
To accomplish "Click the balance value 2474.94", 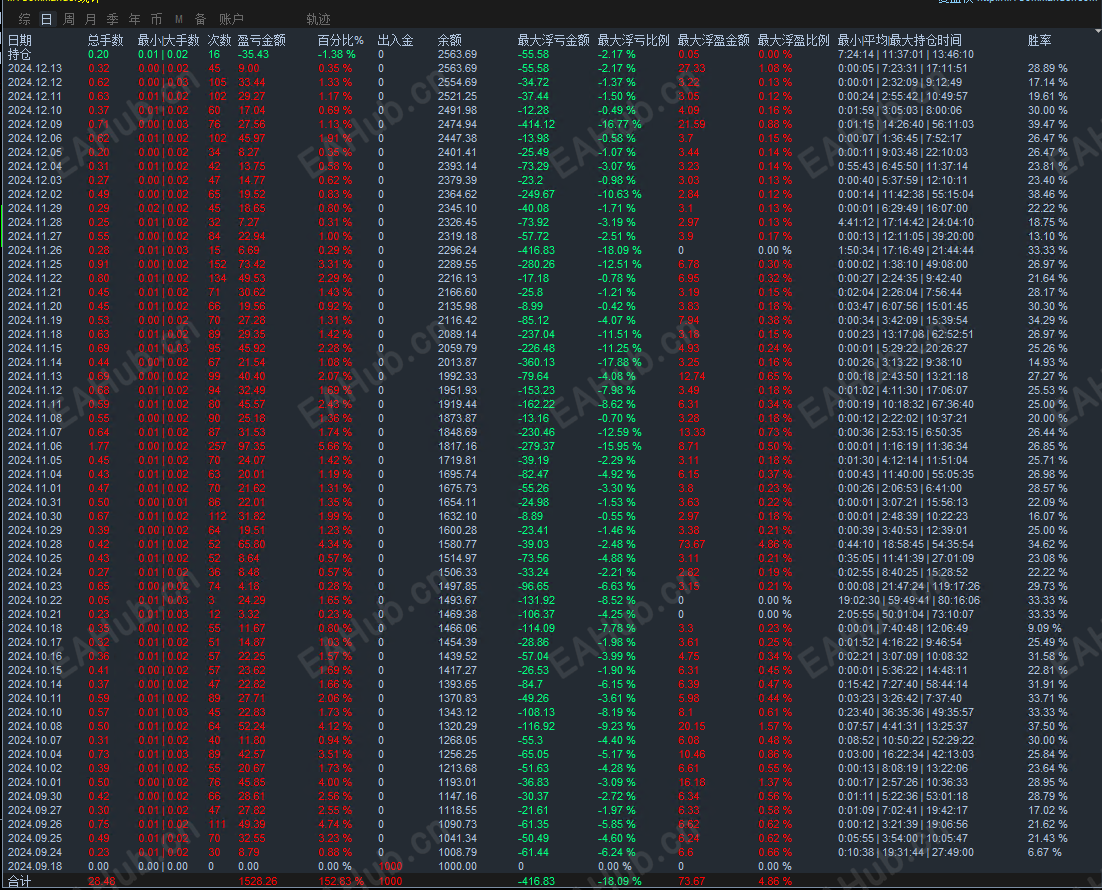I will [457, 124].
